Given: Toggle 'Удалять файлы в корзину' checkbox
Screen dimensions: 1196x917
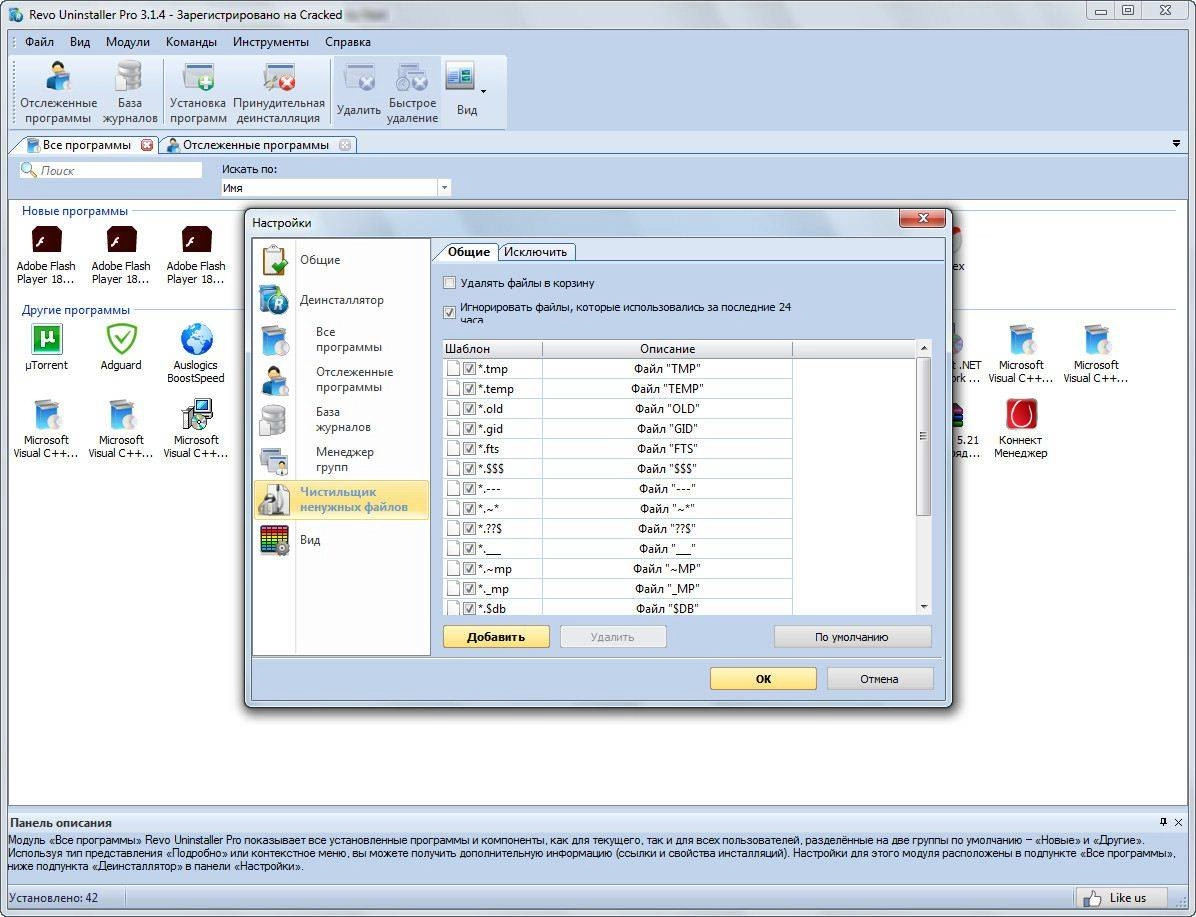Looking at the screenshot, I should pos(449,283).
